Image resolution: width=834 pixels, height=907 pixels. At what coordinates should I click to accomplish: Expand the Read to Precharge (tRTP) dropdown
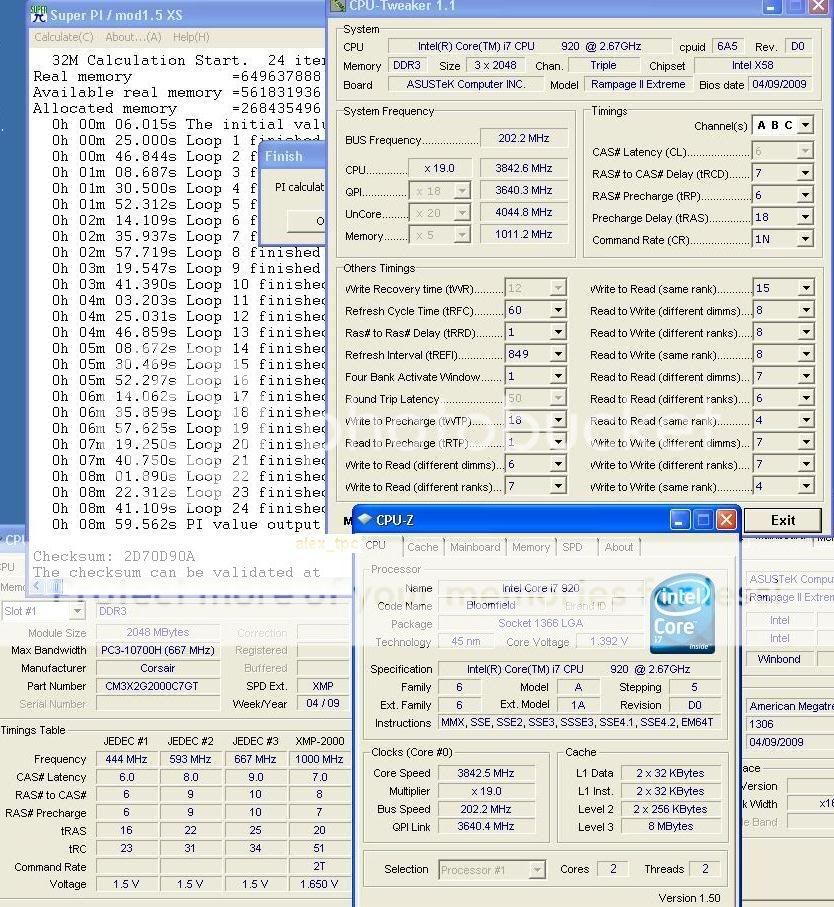[x=558, y=442]
